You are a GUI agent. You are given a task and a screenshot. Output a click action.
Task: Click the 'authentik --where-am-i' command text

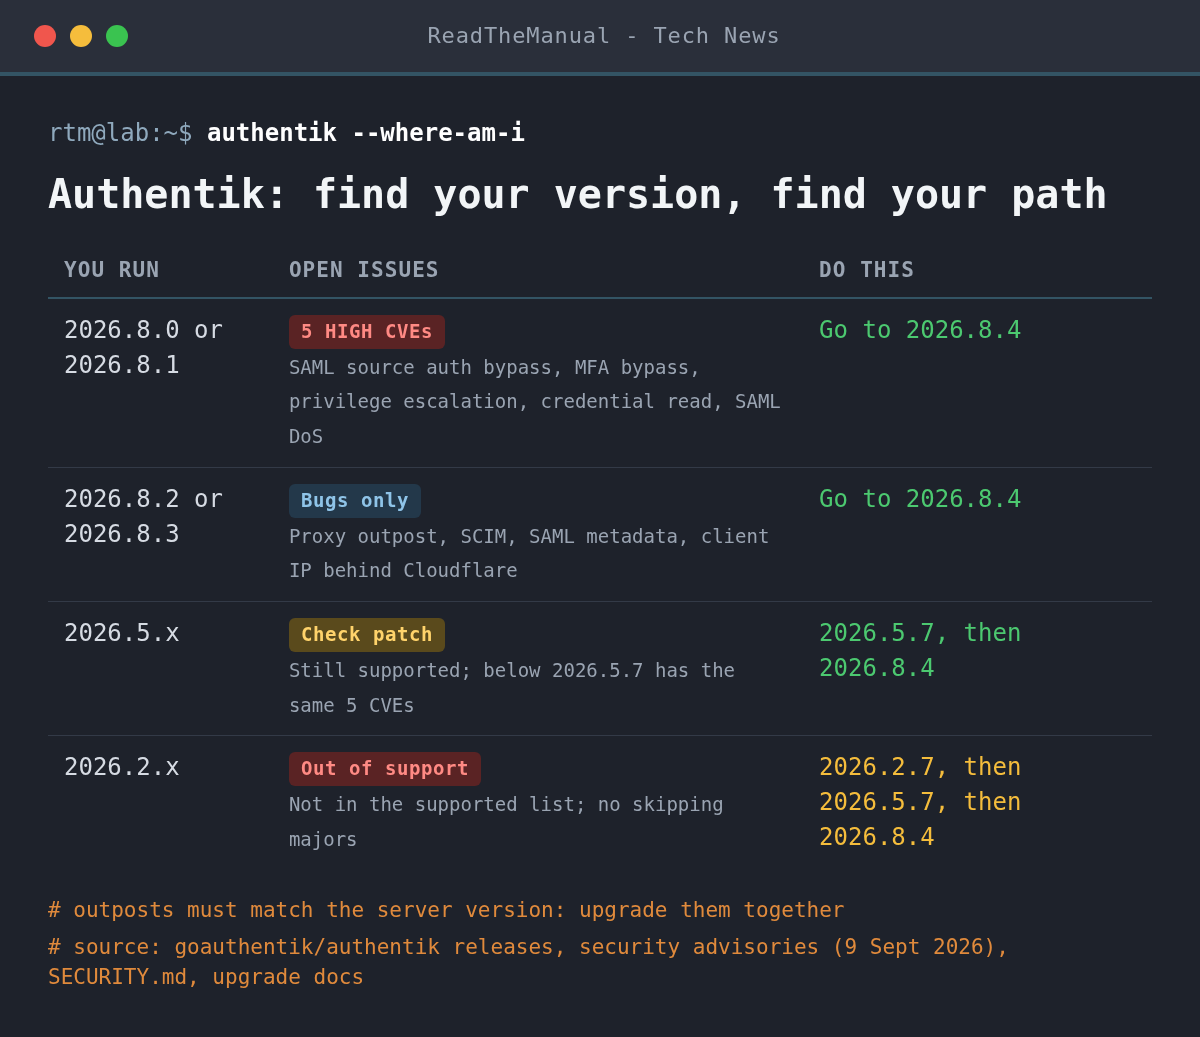[x=366, y=132]
